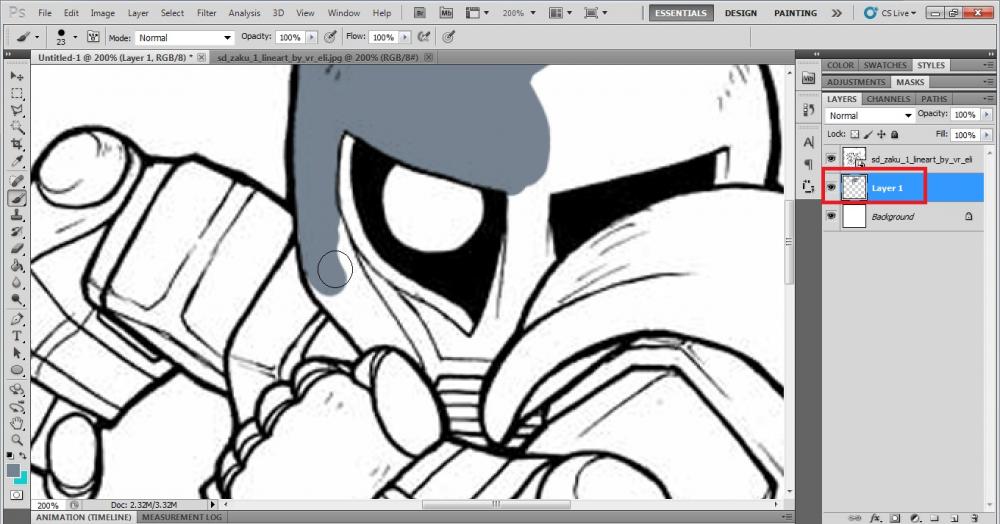This screenshot has height=524, width=1000.
Task: Open the Screen Mode dropdown
Action: [596, 13]
